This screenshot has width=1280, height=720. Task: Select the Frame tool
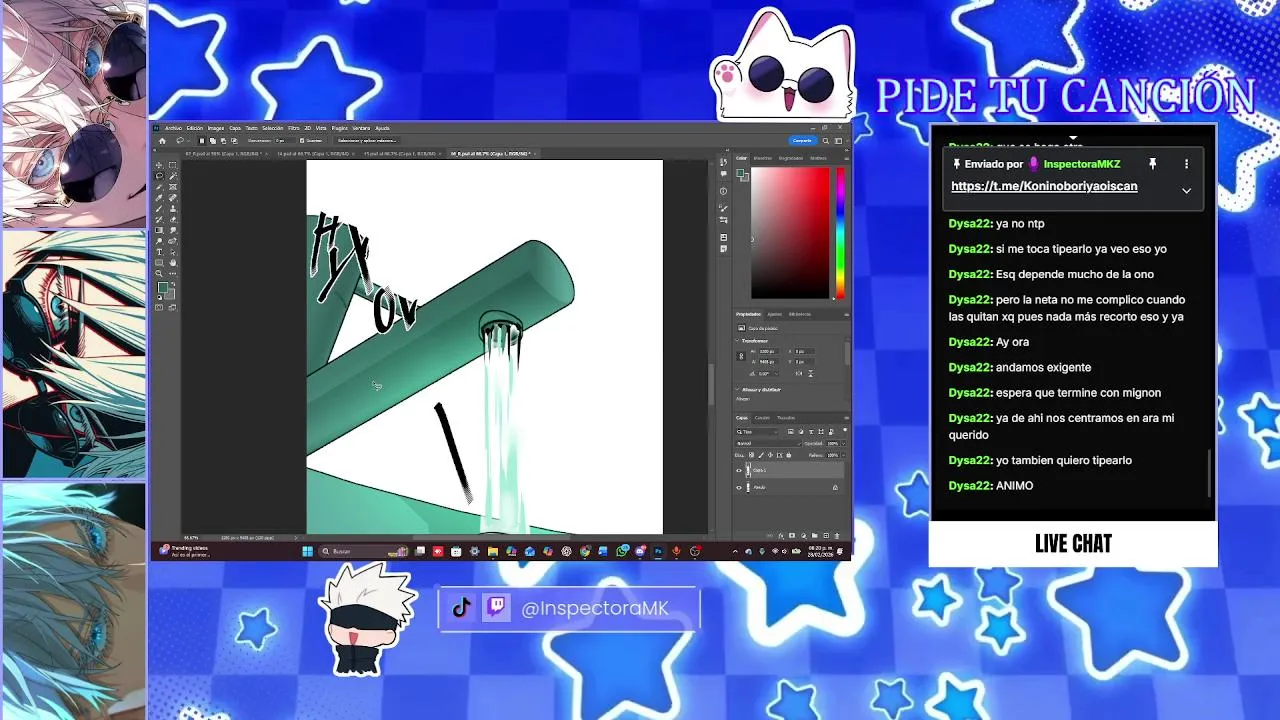173,187
